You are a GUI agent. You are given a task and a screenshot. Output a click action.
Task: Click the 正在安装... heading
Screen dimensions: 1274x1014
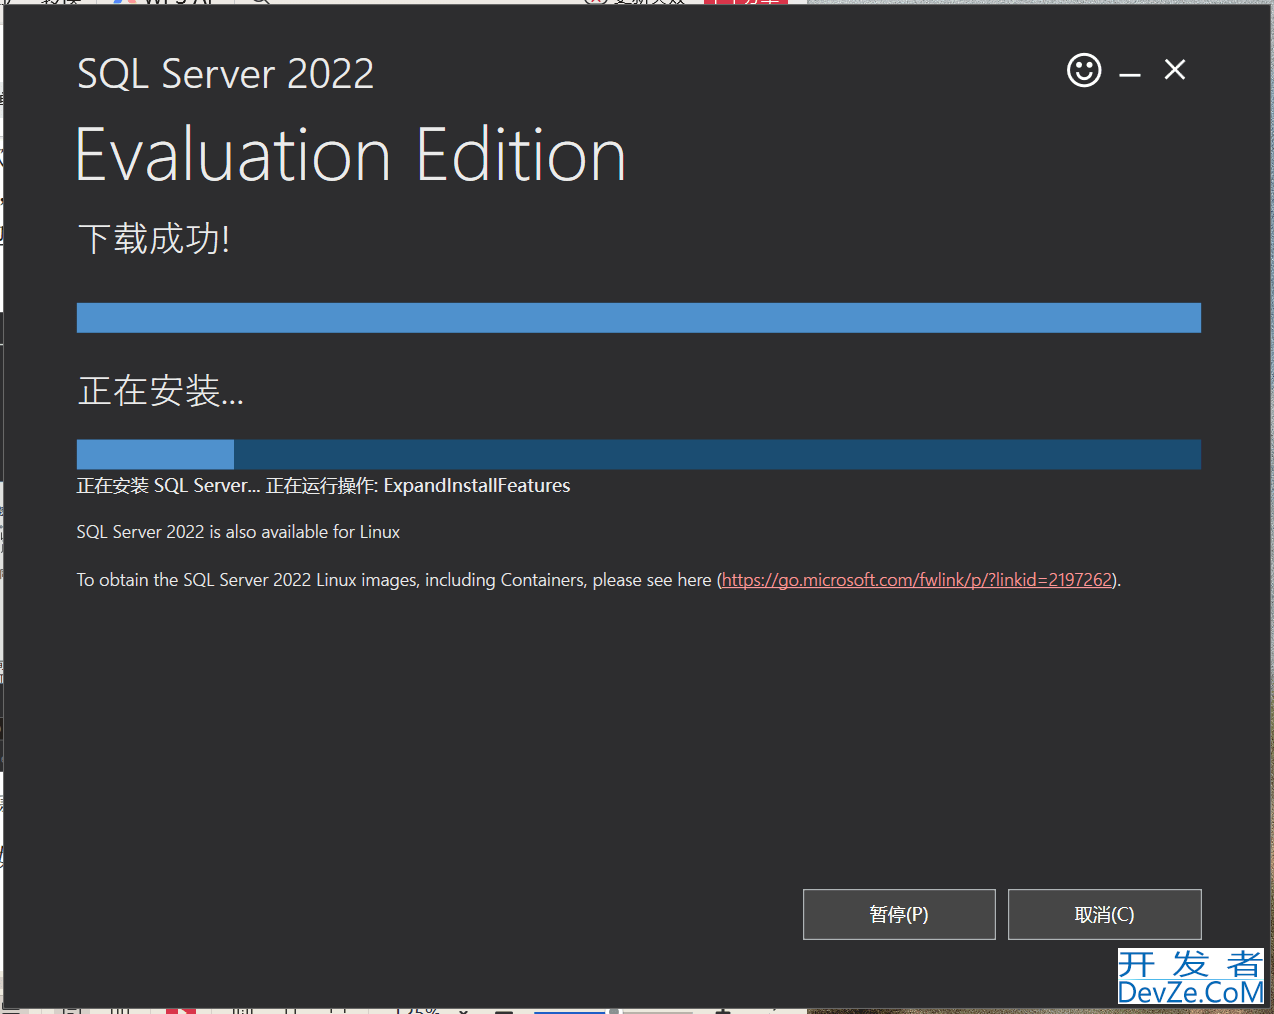tap(160, 390)
